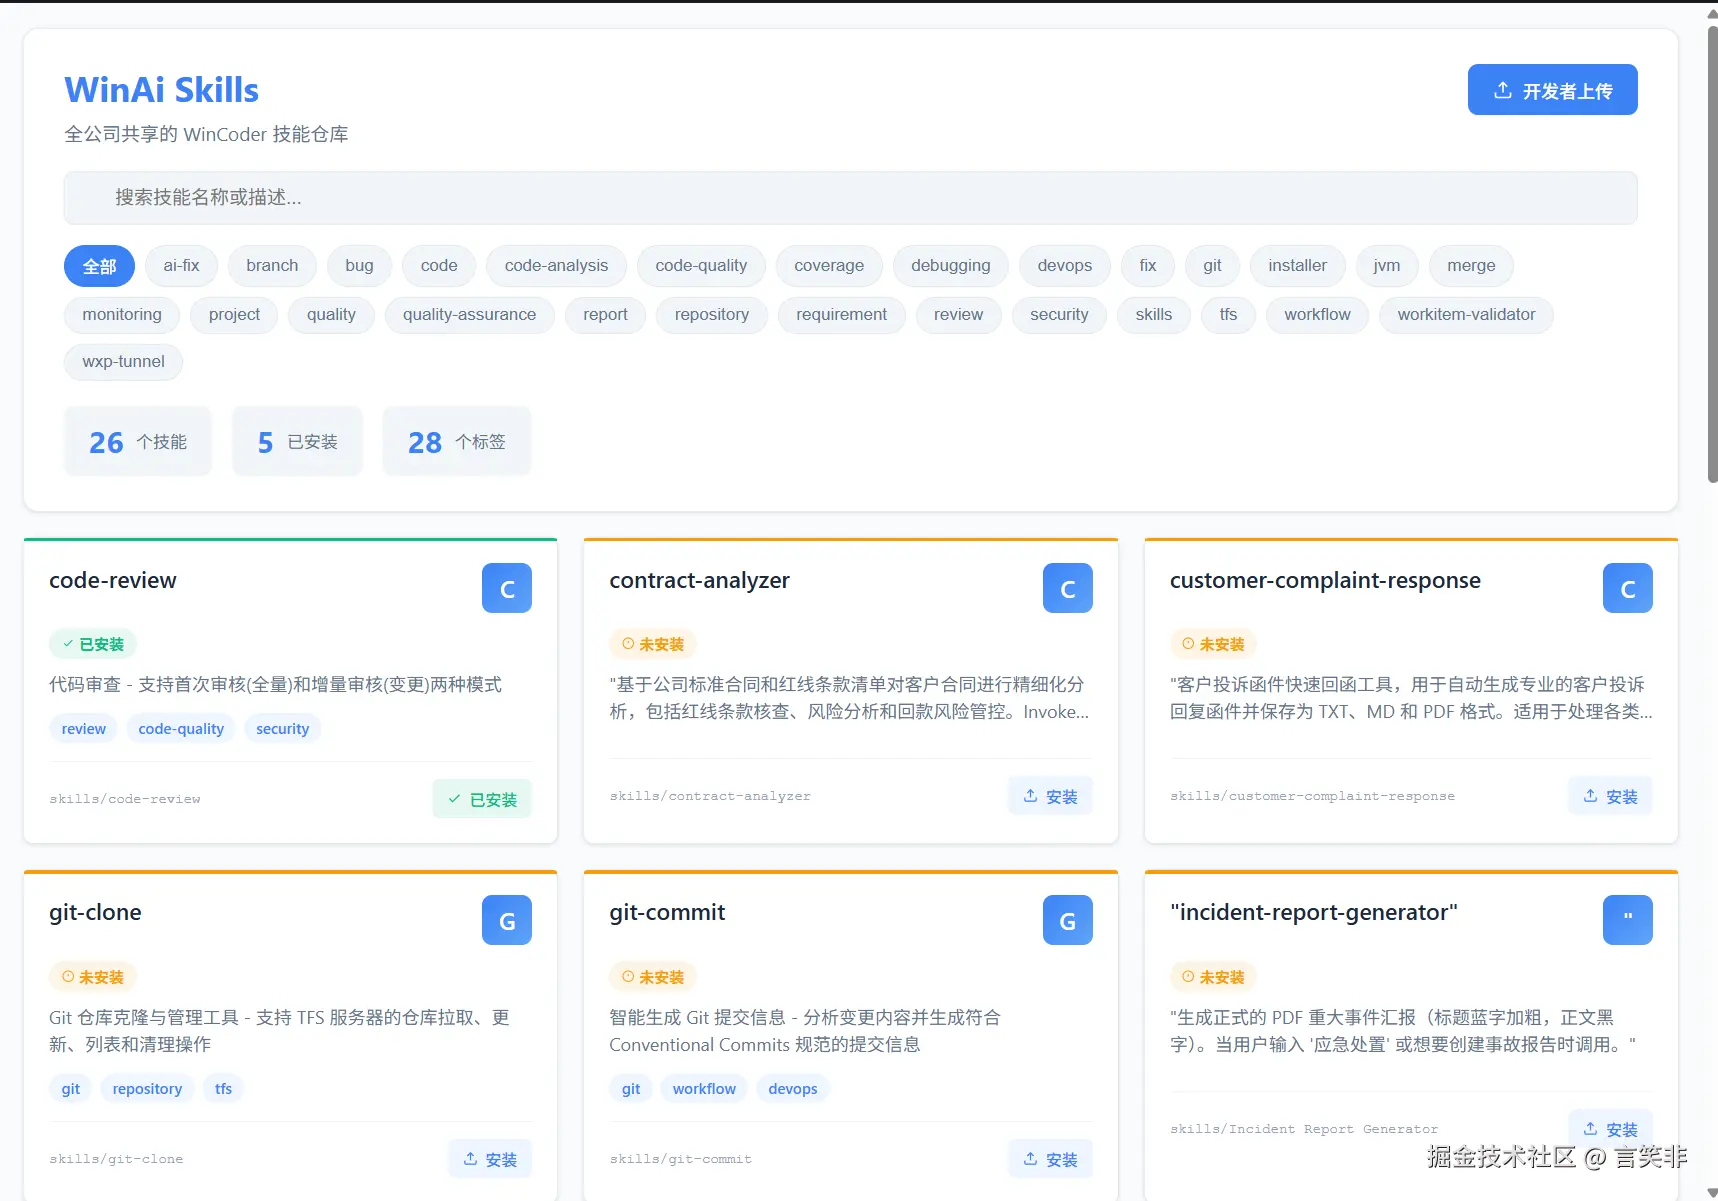The height and width of the screenshot is (1201, 1718).
Task: Select the 全部 filter tag
Action: pyautogui.click(x=99, y=266)
